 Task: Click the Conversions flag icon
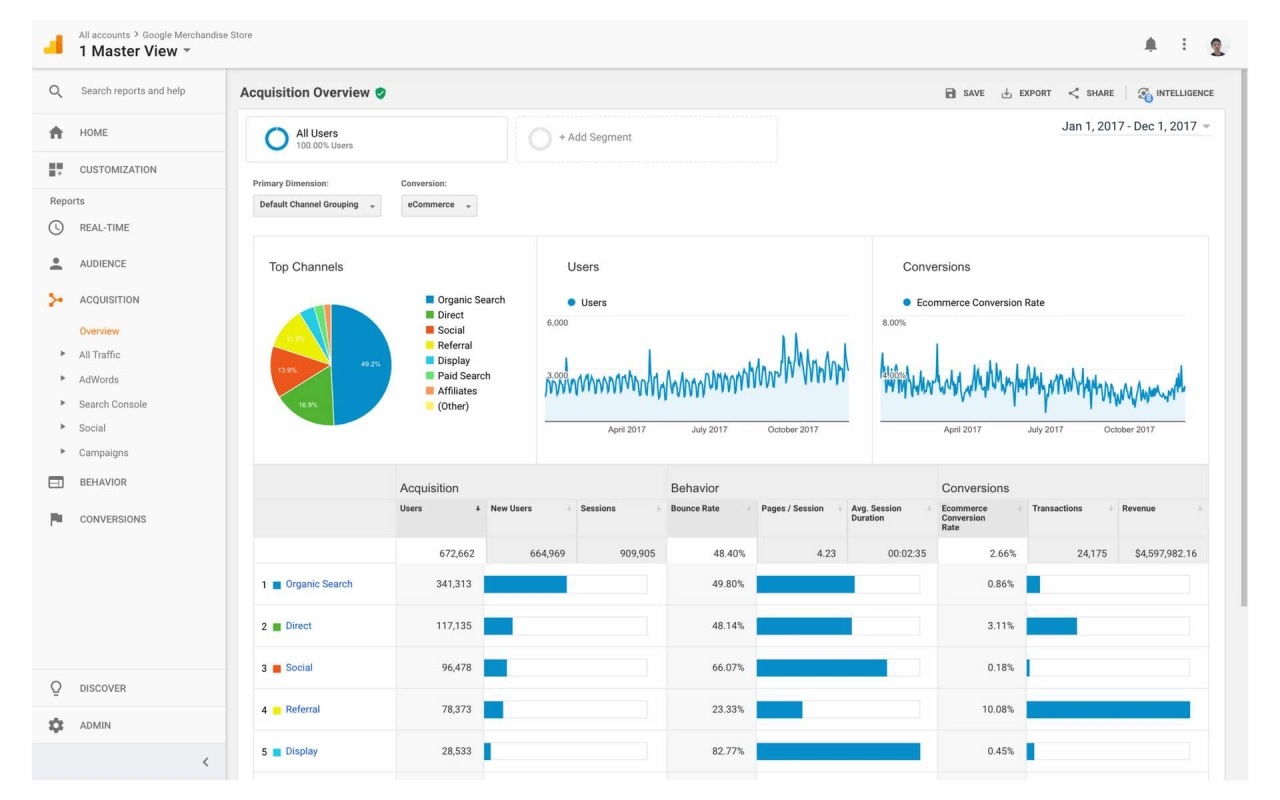[x=56, y=519]
